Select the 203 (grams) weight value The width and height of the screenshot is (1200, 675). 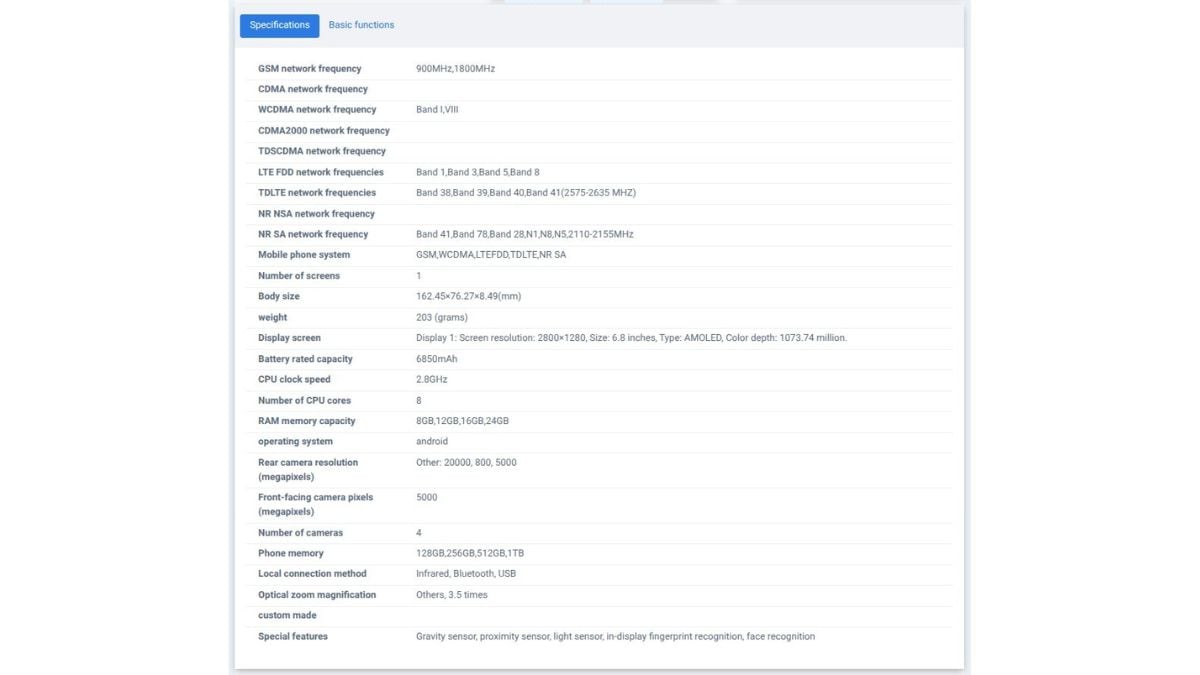pyautogui.click(x=441, y=318)
